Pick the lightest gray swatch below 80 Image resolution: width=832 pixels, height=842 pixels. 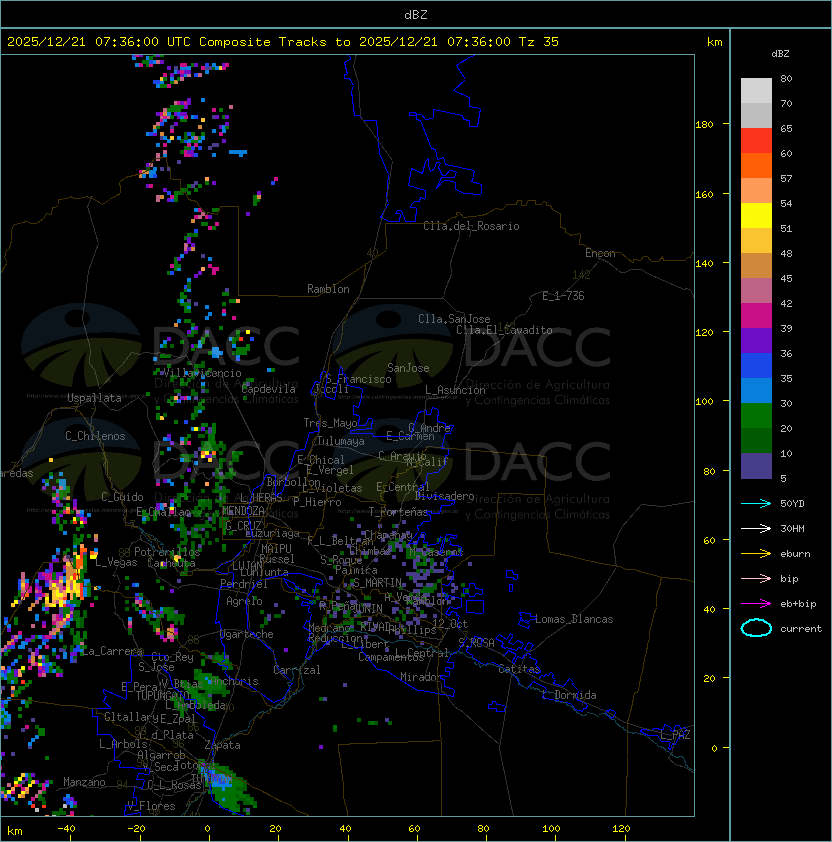(756, 91)
